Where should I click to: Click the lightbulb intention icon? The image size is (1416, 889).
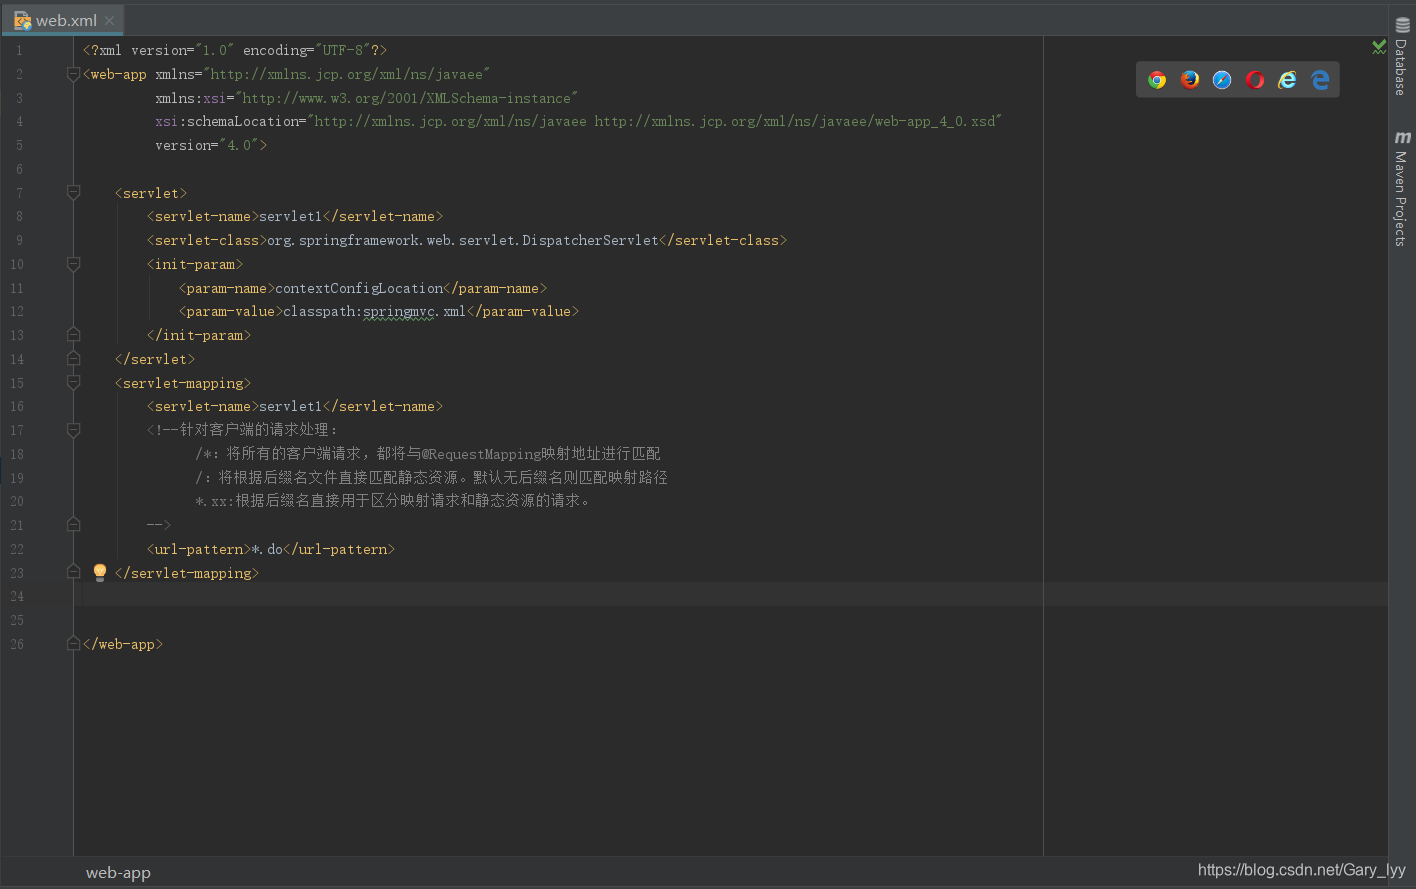click(x=100, y=572)
